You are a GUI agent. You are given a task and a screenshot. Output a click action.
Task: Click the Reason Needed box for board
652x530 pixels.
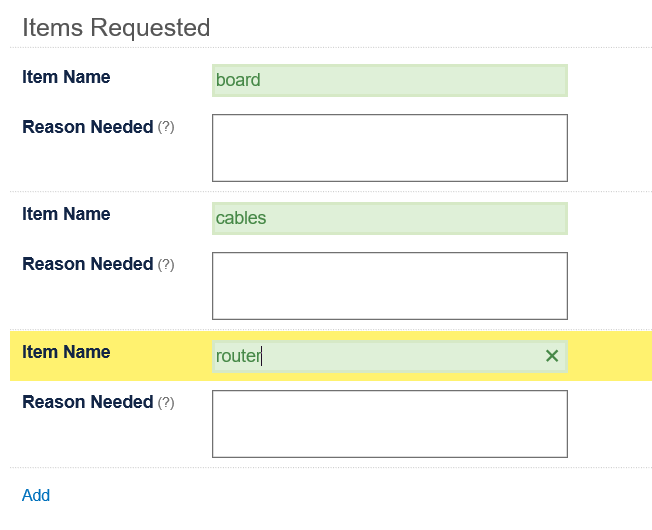click(389, 148)
